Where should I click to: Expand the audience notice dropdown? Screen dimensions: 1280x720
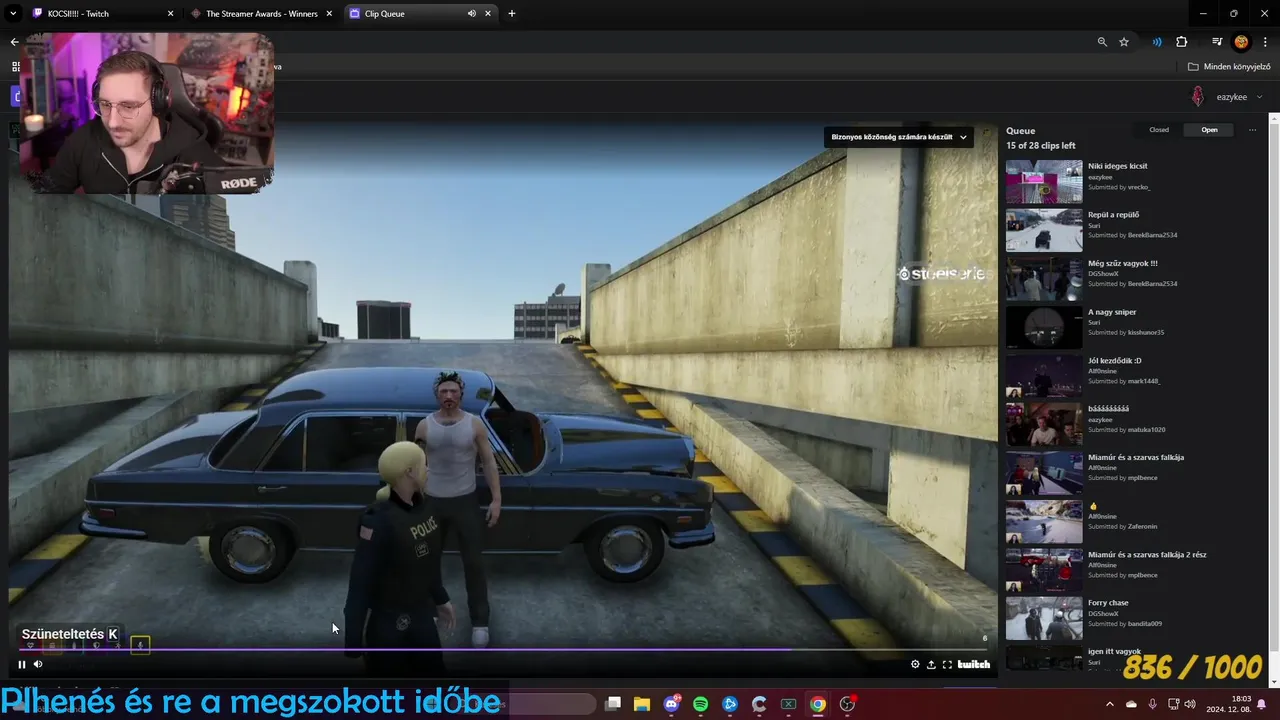point(897,137)
